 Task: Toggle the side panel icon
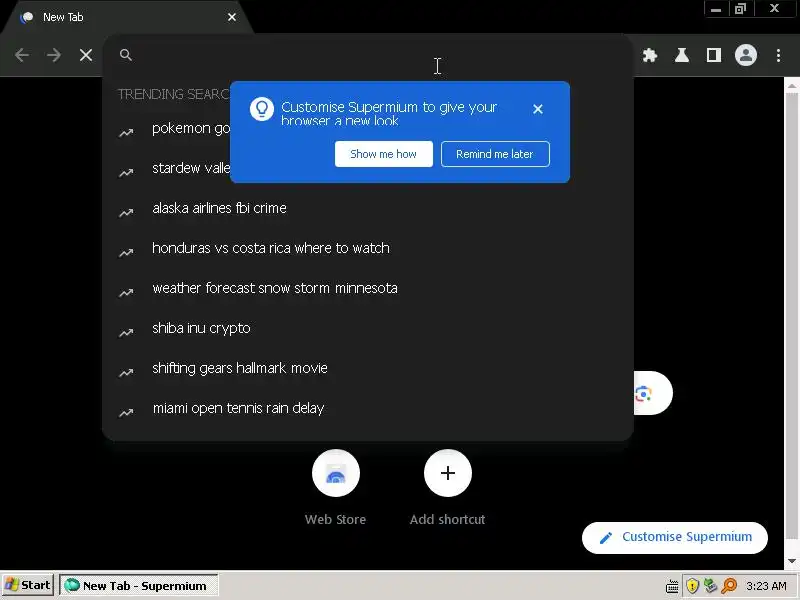point(714,55)
